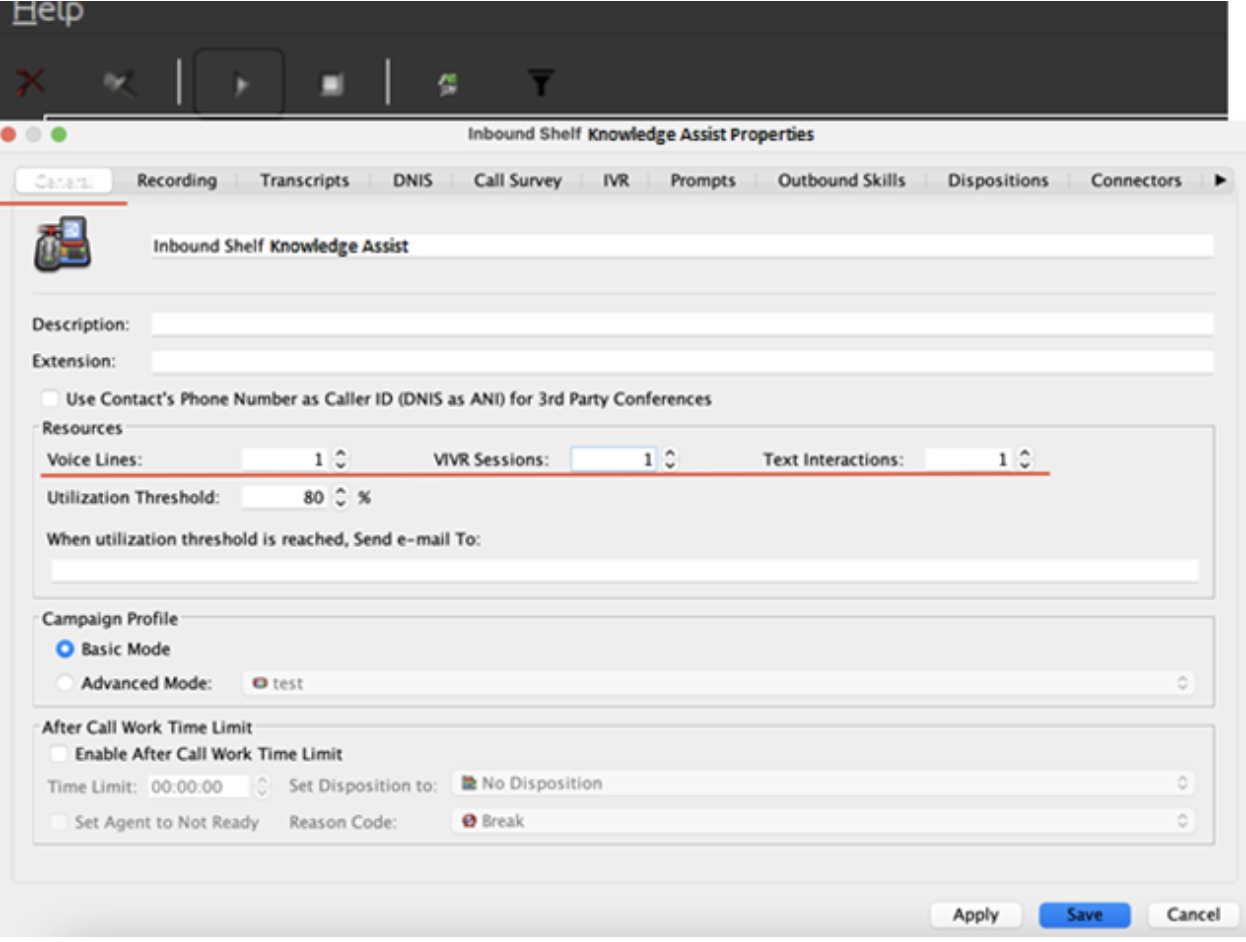Adjust the Utilization Threshold stepper arrows

point(341,497)
